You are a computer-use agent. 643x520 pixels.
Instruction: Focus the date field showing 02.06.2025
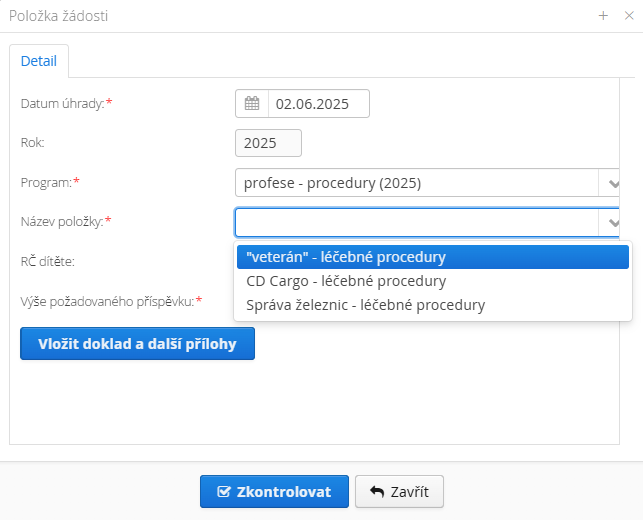[x=319, y=103]
